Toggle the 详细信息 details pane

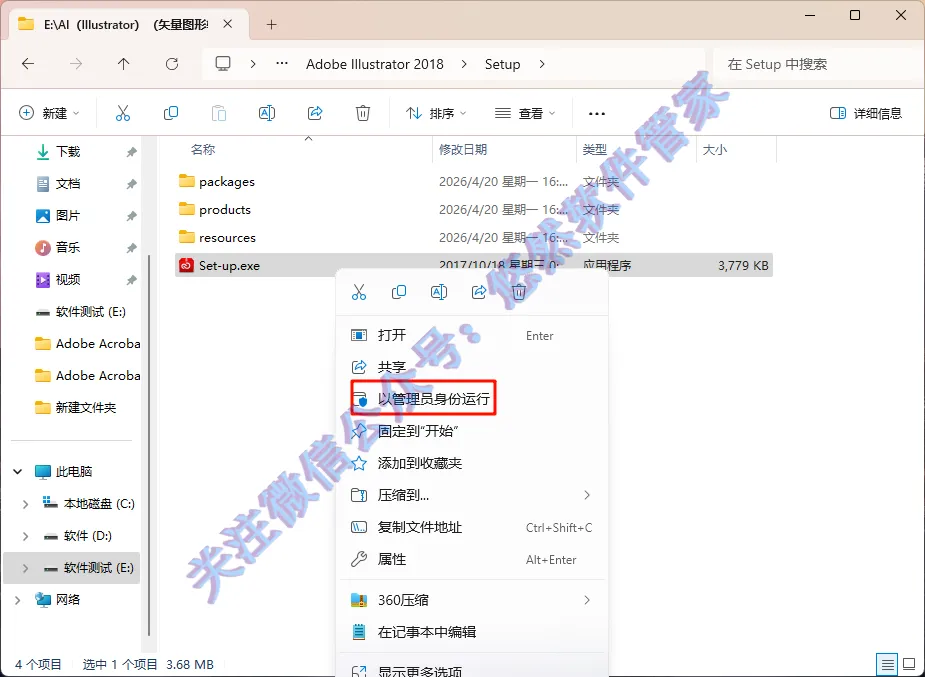[865, 113]
